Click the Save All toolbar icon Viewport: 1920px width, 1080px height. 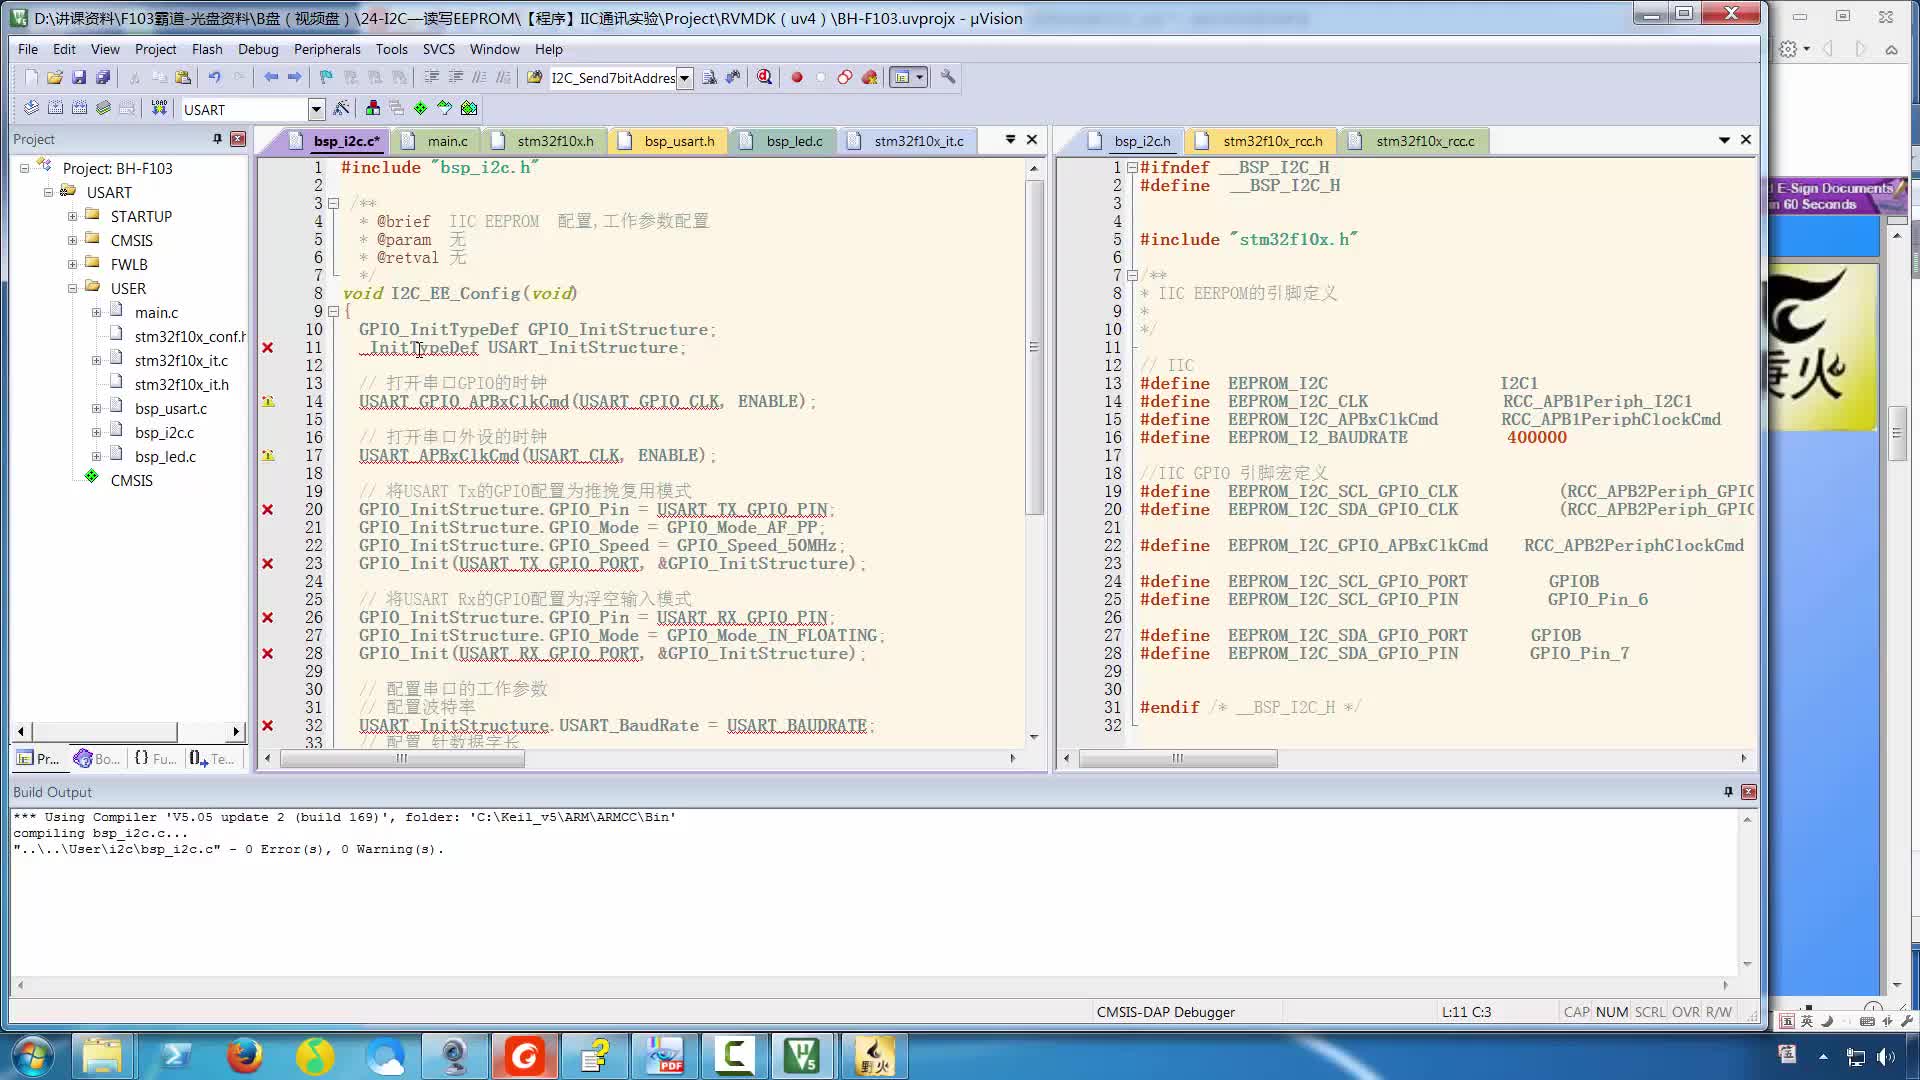[103, 77]
